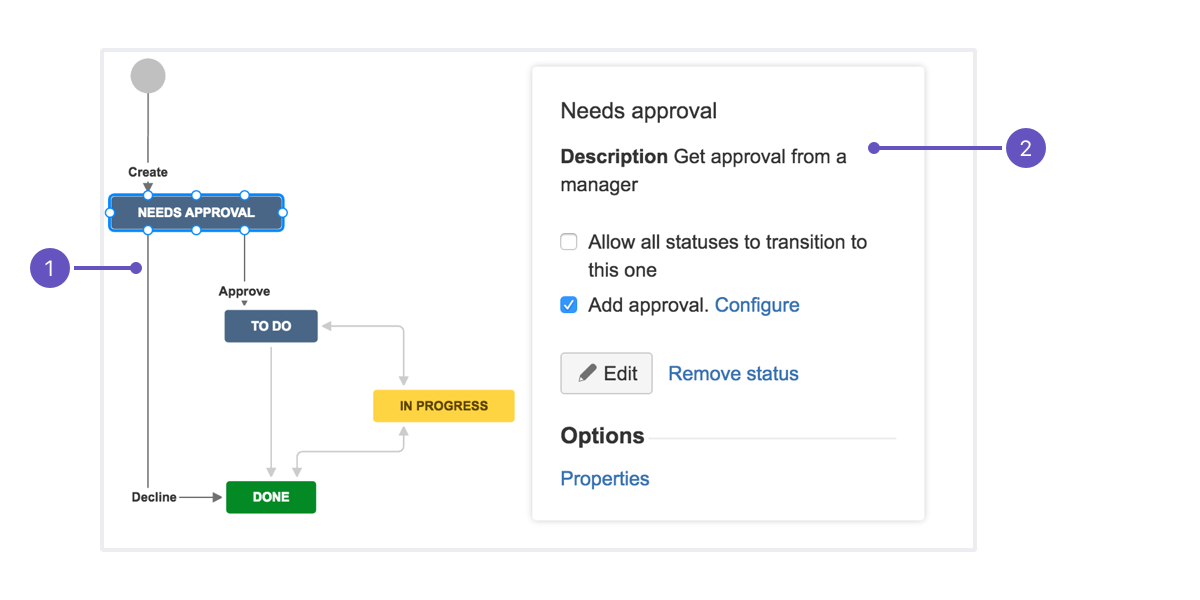Select the TO DO status node
This screenshot has width=1200, height=600.
pyautogui.click(x=271, y=326)
